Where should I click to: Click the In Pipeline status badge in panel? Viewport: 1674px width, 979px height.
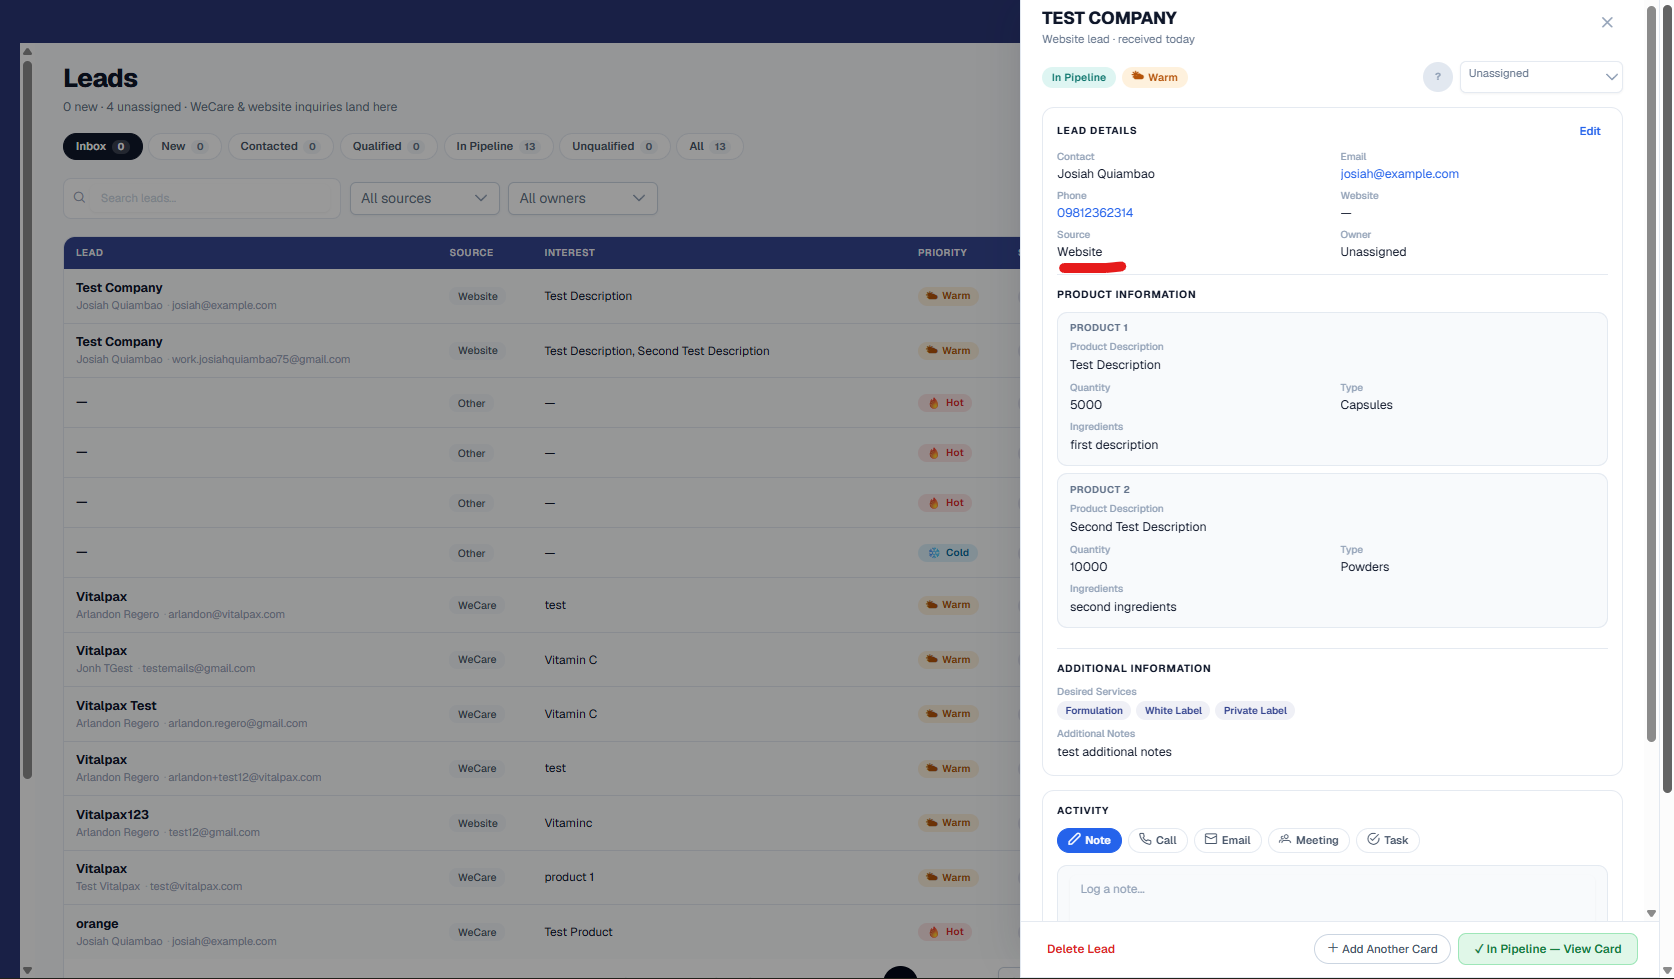(x=1078, y=77)
